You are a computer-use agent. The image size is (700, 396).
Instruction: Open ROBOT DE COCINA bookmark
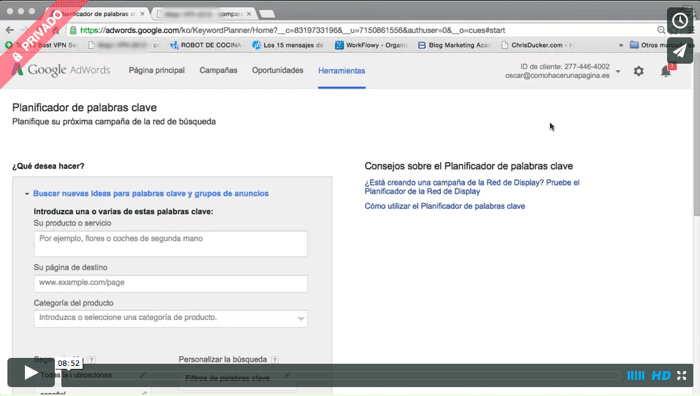tap(205, 45)
